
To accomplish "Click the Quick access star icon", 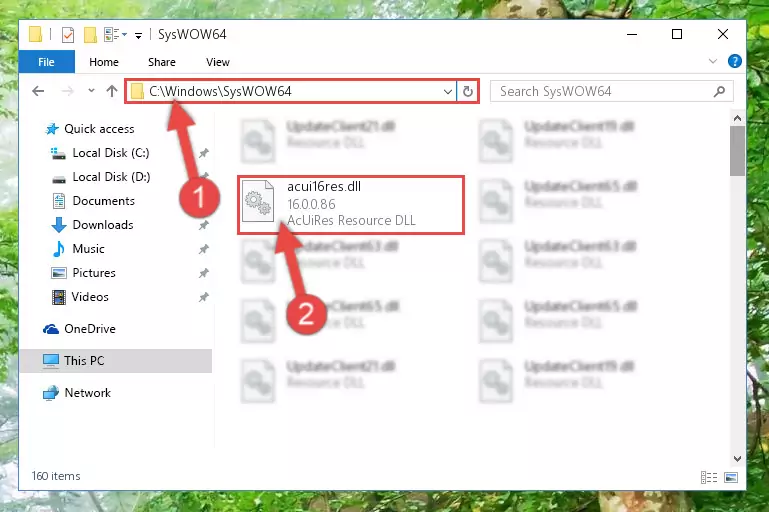I will click(x=51, y=129).
